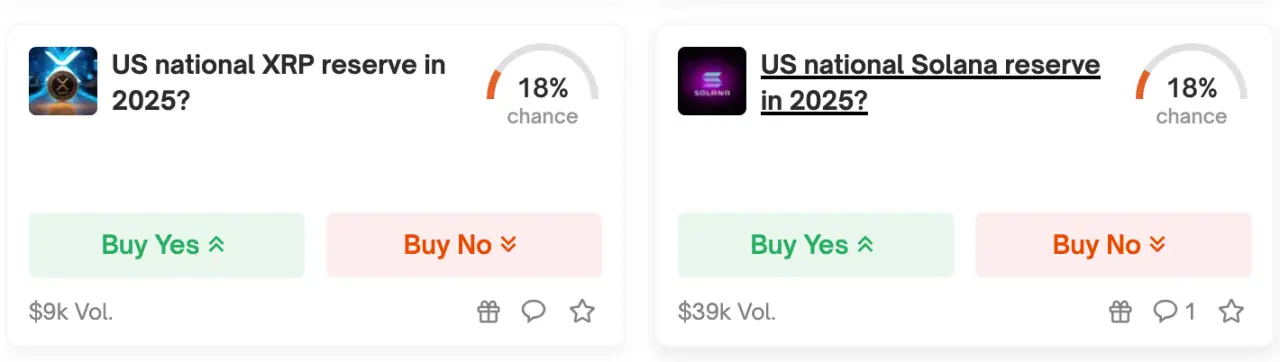Click the Solana logo thumbnail image

coord(712,81)
